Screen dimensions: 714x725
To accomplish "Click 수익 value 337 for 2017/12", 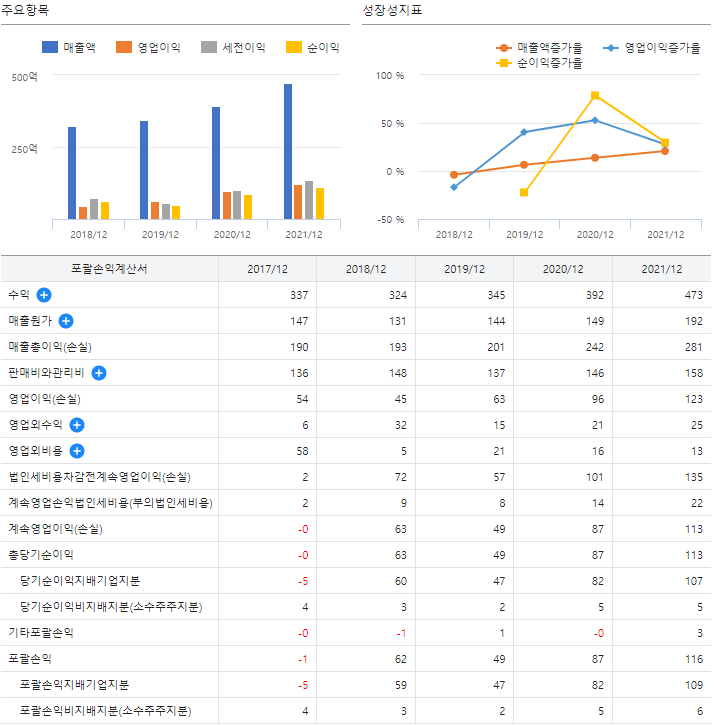I will 299,295.
